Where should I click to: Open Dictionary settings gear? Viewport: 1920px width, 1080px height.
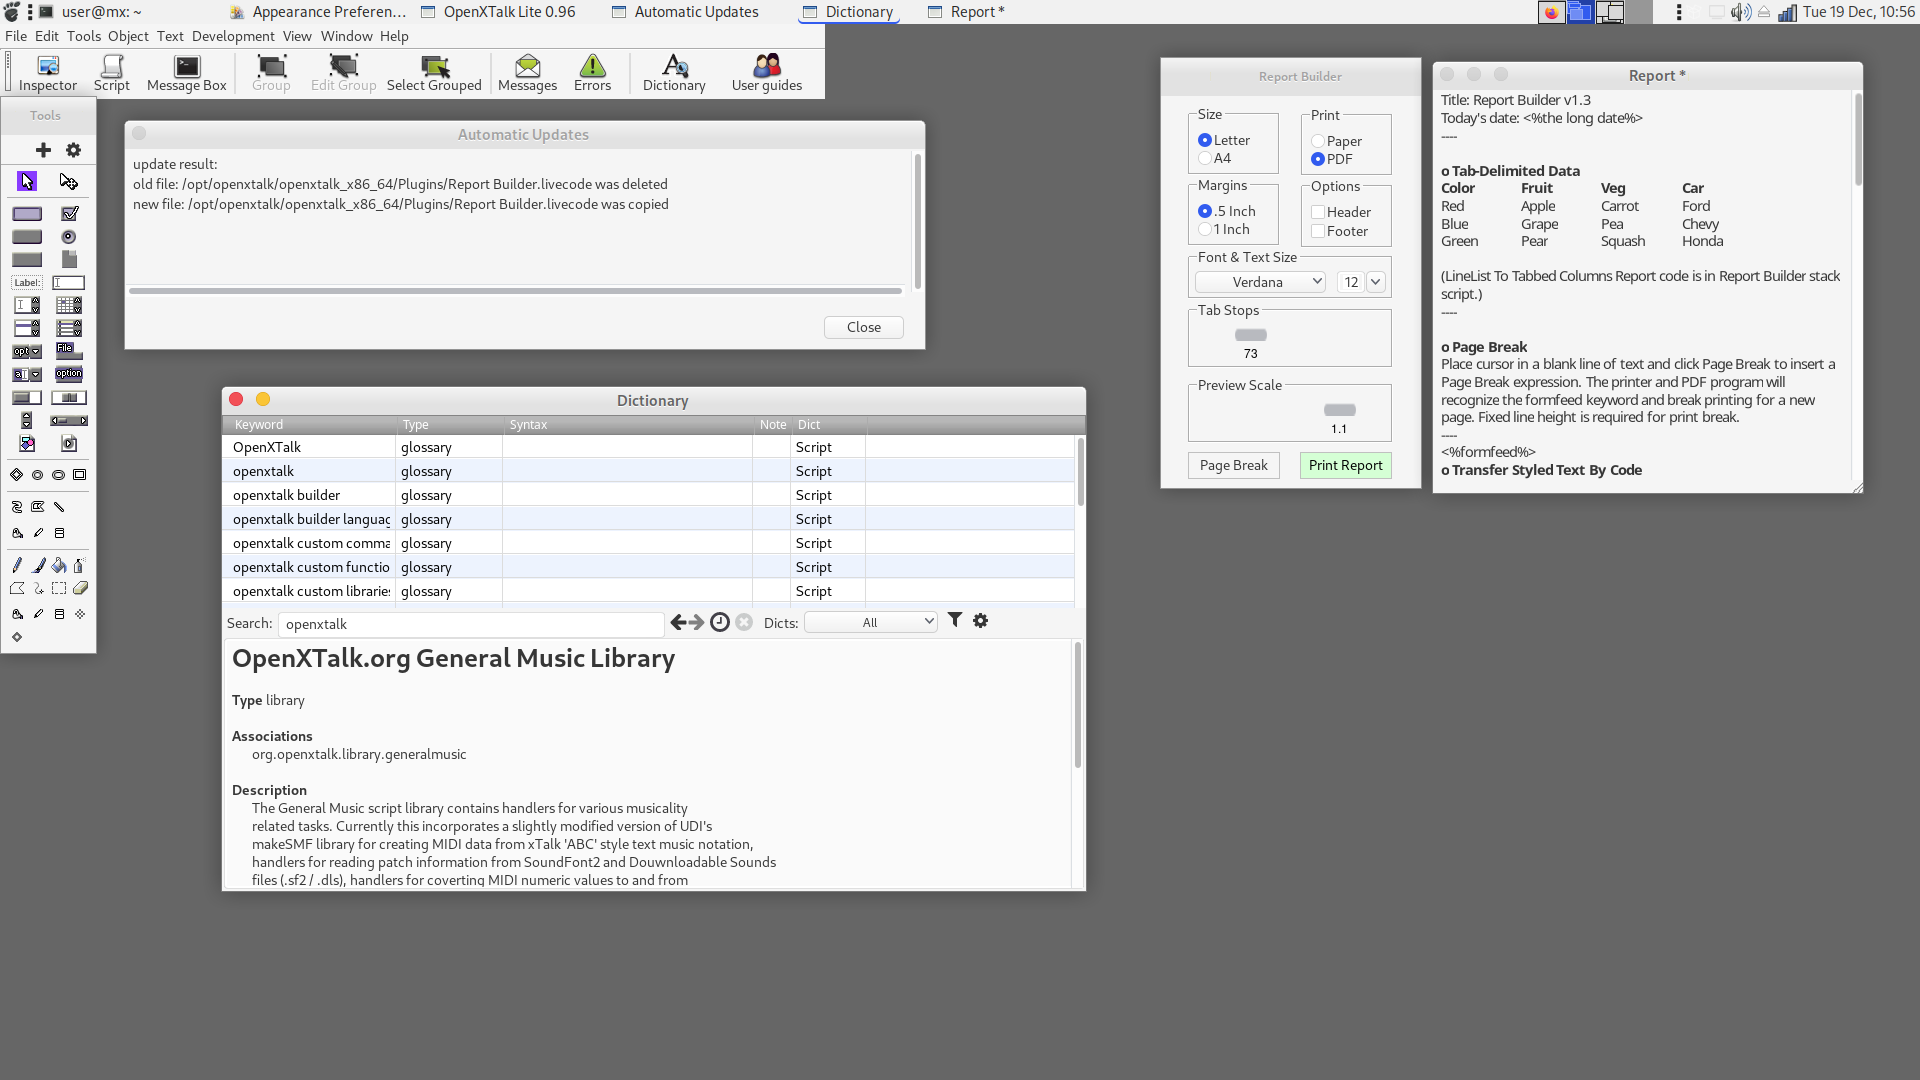pyautogui.click(x=981, y=621)
